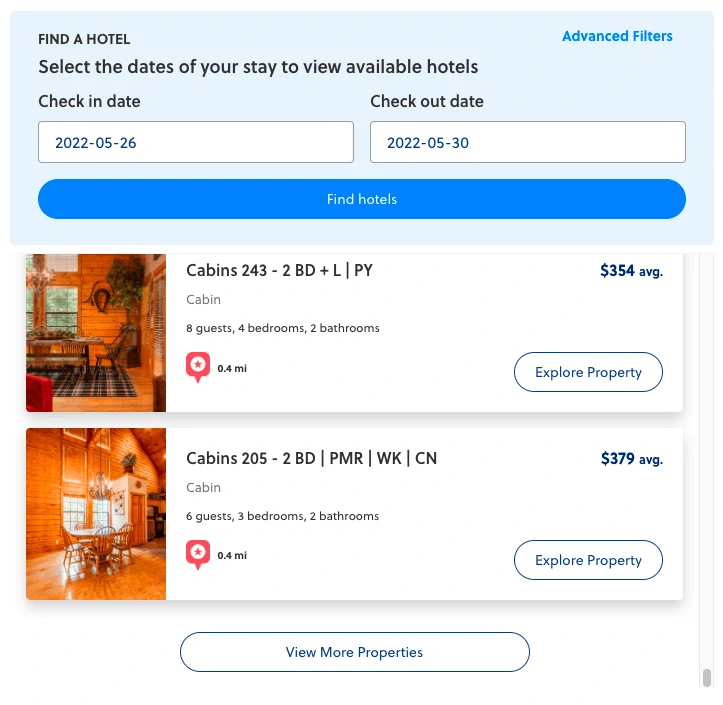Open the Cabins 205 photo thumbnail
This screenshot has width=723, height=705.
point(96,514)
